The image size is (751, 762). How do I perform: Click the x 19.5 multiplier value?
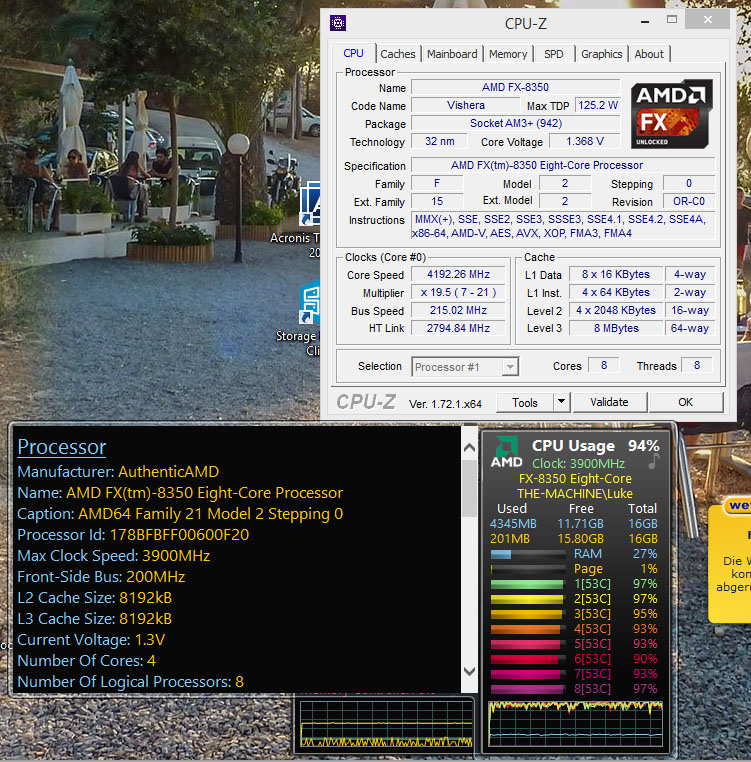pyautogui.click(x=458, y=293)
